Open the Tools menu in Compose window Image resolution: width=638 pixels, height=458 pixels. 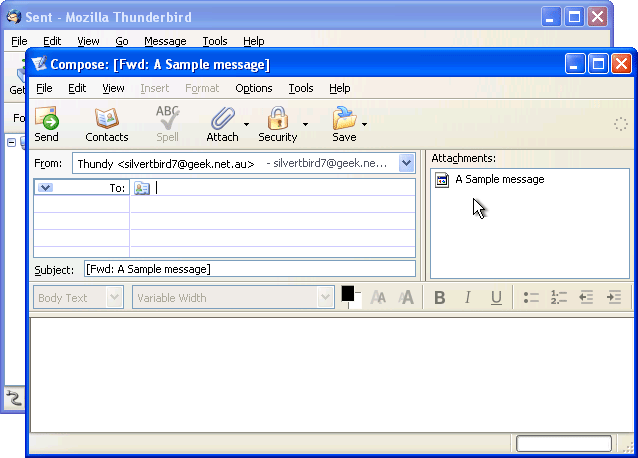click(x=300, y=88)
